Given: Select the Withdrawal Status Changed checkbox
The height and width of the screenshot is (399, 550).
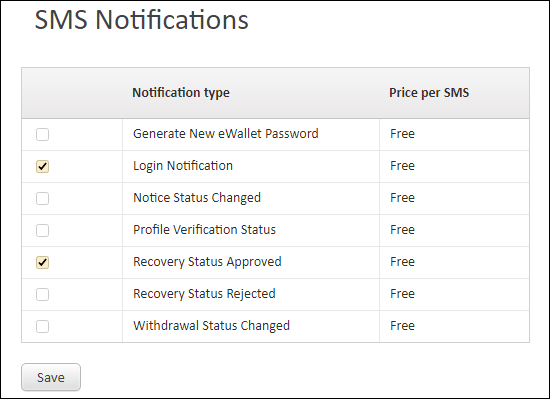Looking at the screenshot, I should click(42, 326).
